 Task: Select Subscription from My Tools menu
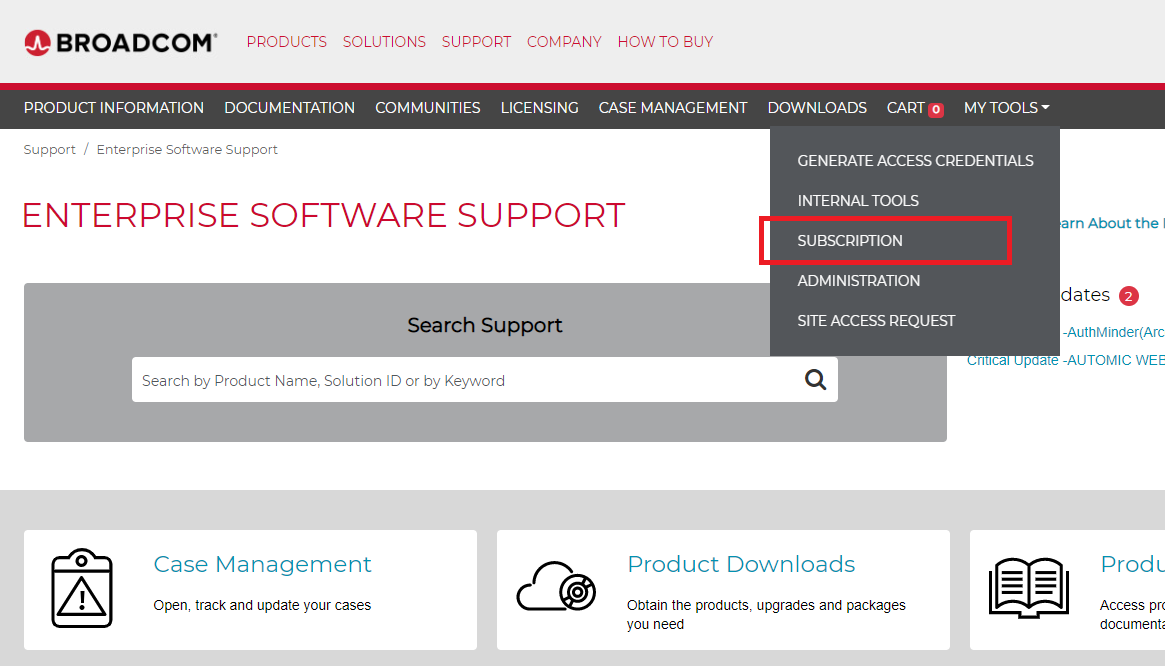click(x=850, y=241)
